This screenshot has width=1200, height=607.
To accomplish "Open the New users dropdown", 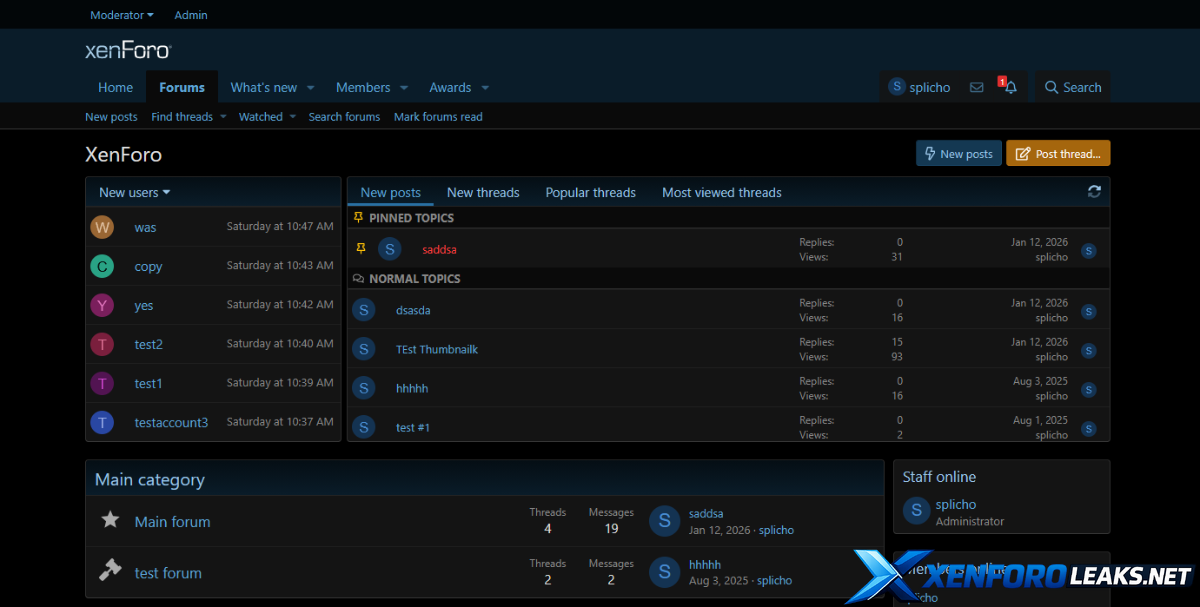I will [x=134, y=192].
